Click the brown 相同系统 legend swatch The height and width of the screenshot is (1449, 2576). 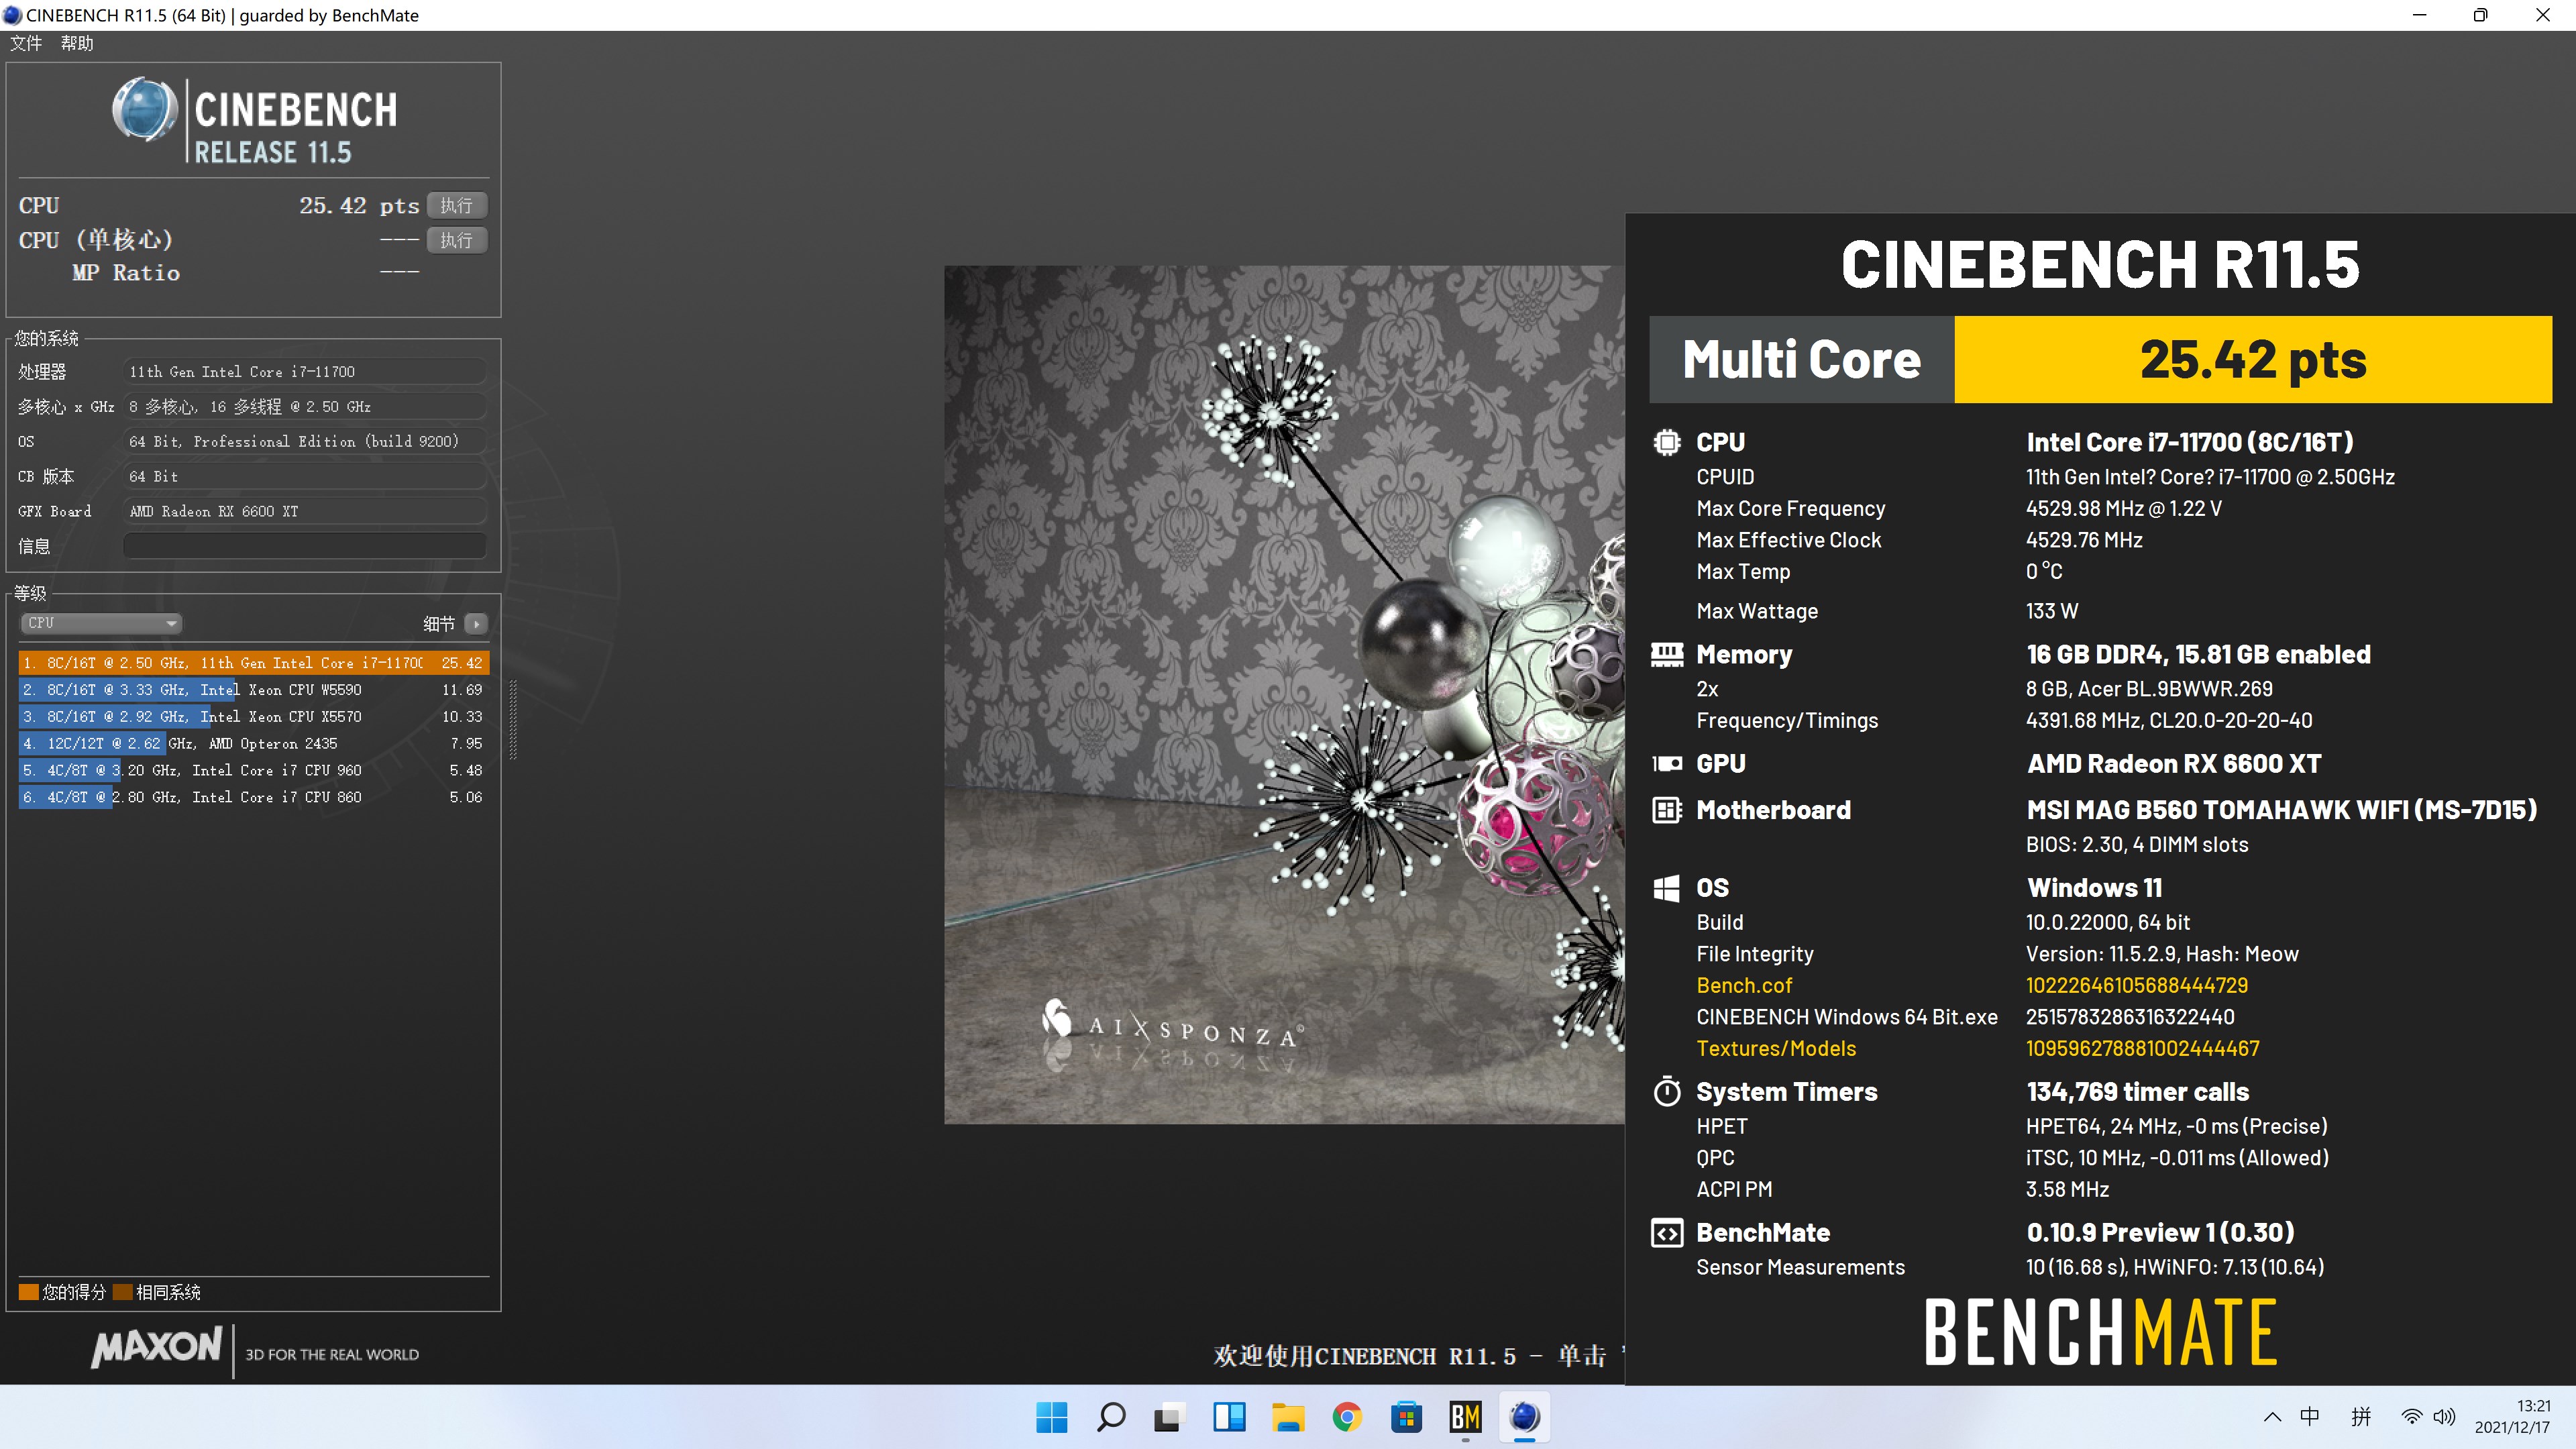click(x=123, y=1292)
